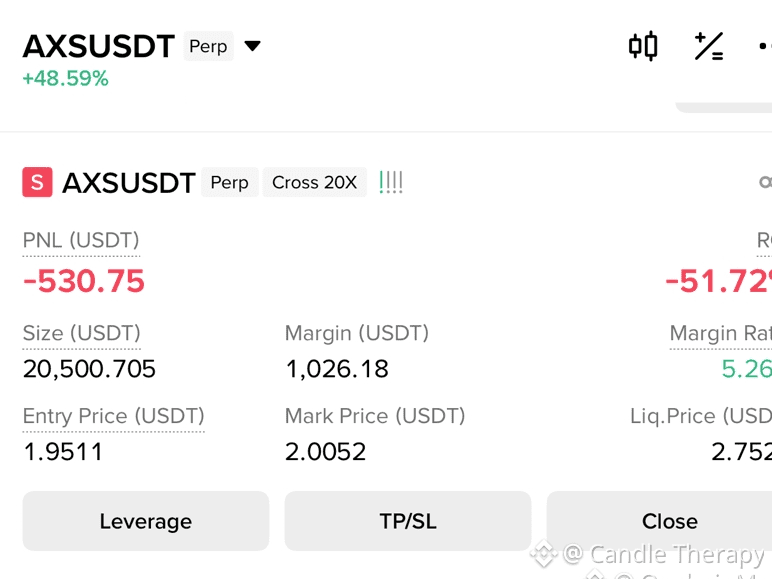Tap the Margin Ratio label
Screen dimensions: 772x579
click(721, 333)
